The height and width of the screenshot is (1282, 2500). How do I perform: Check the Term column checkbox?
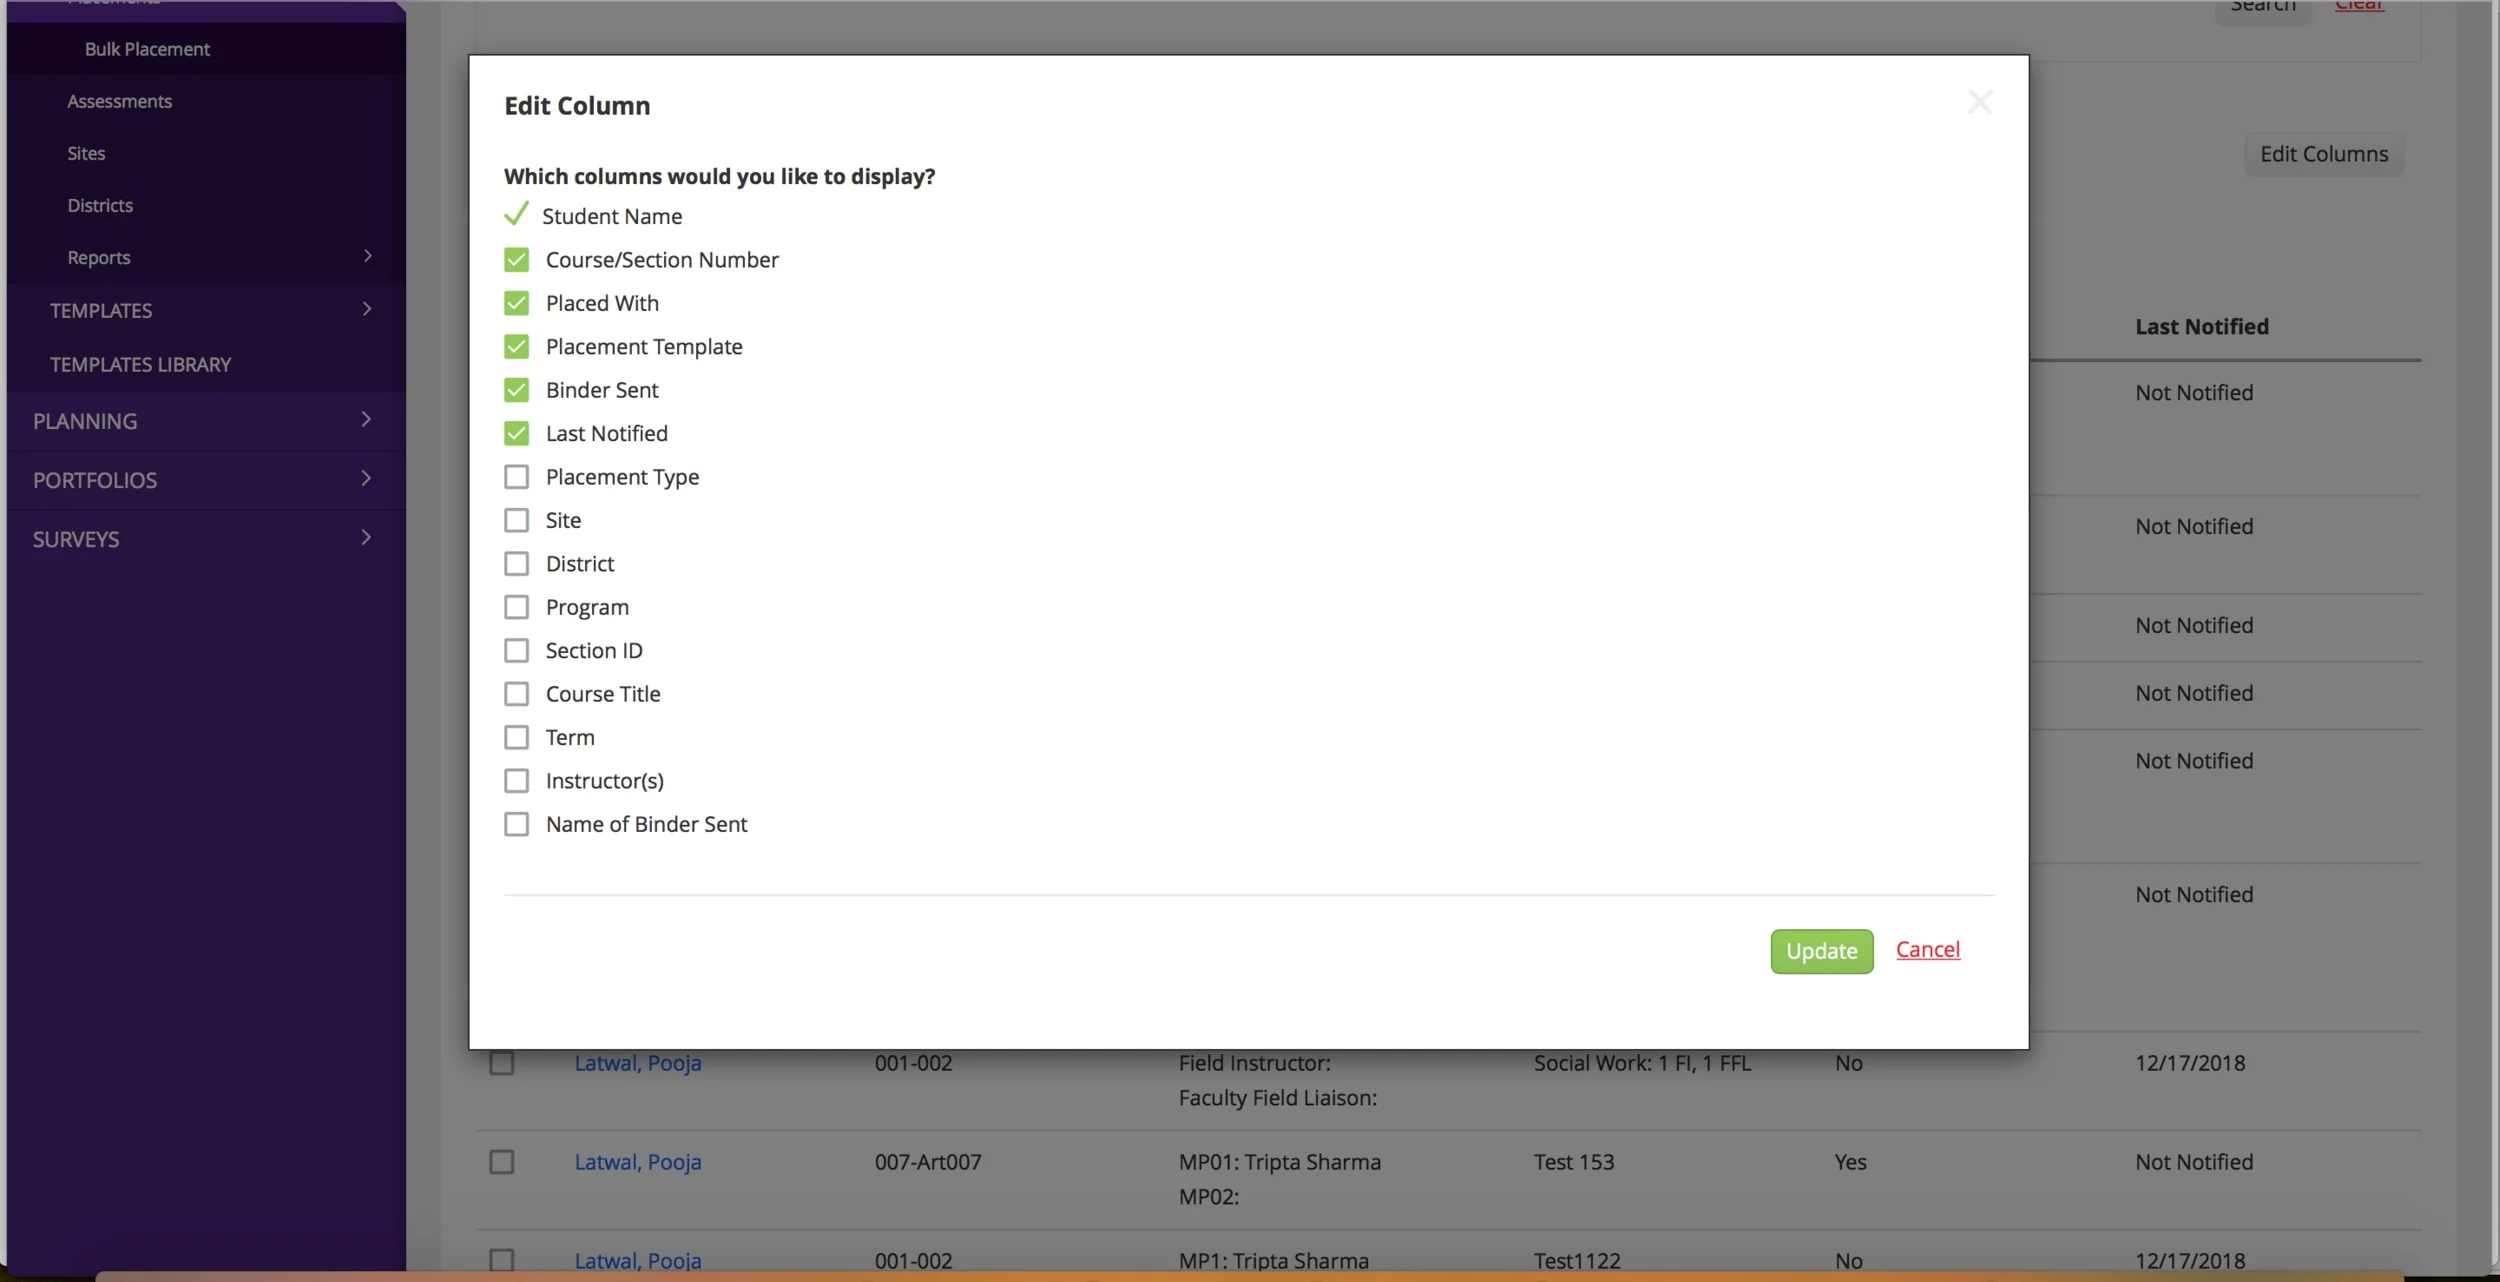516,737
